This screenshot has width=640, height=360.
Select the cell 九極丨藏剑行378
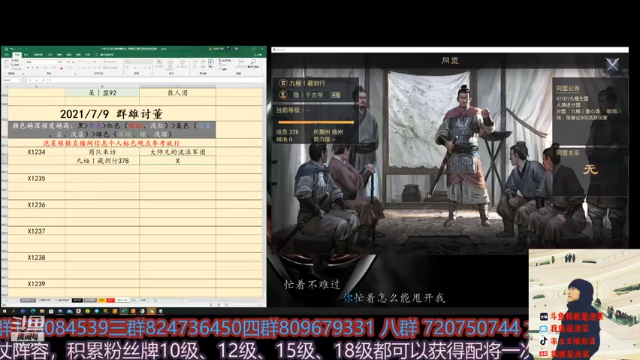point(102,161)
